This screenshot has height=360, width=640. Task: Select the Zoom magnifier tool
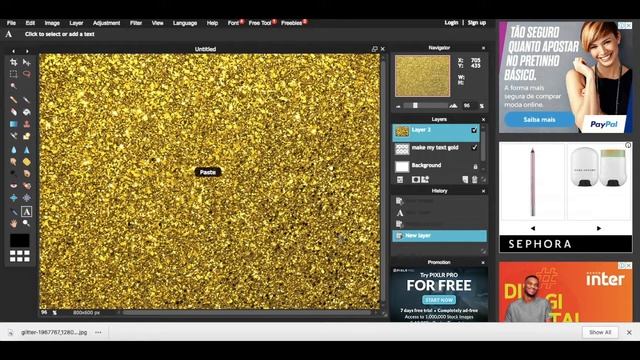[x=27, y=223]
